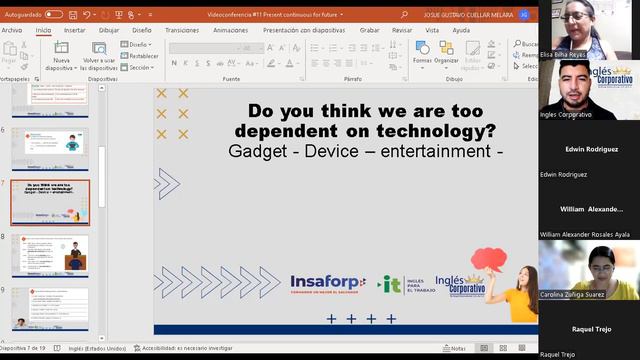The image size is (640, 360).
Task: Click the numbered list icon
Action: pyautogui.click(x=333, y=48)
